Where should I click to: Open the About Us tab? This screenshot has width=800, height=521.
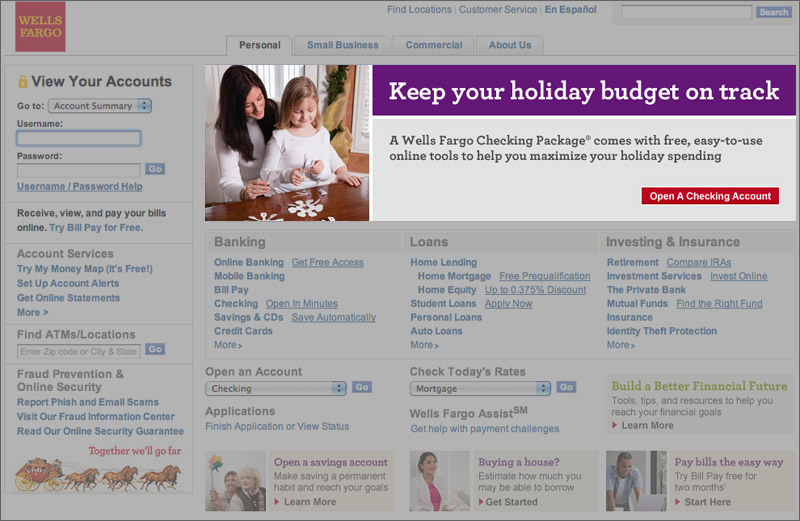510,45
